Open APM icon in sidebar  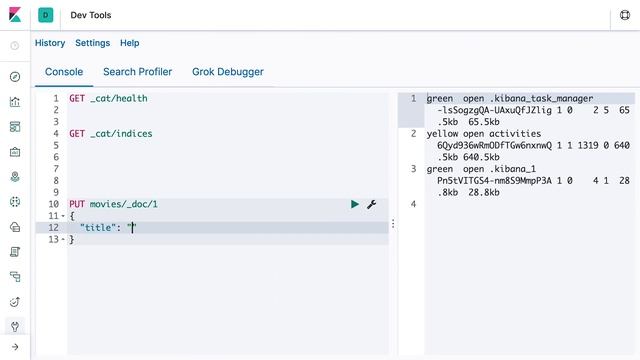click(15, 277)
